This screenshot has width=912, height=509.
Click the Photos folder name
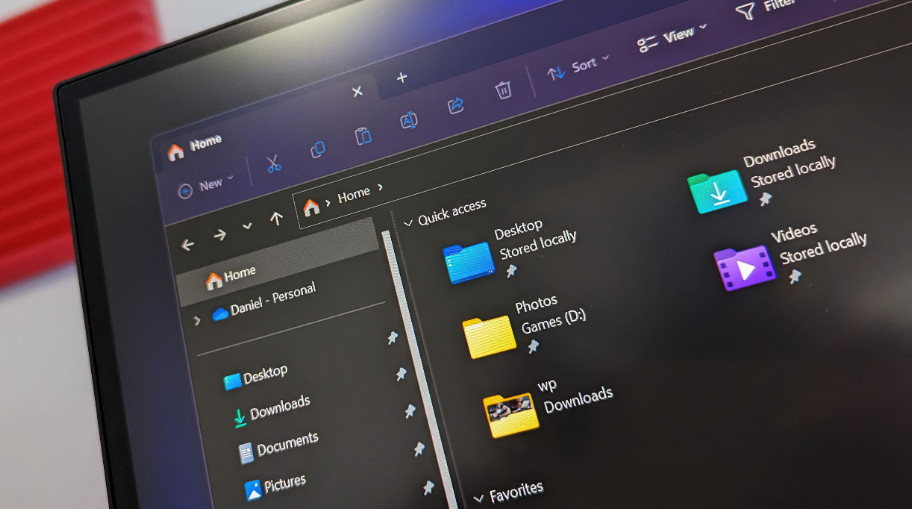pos(536,304)
